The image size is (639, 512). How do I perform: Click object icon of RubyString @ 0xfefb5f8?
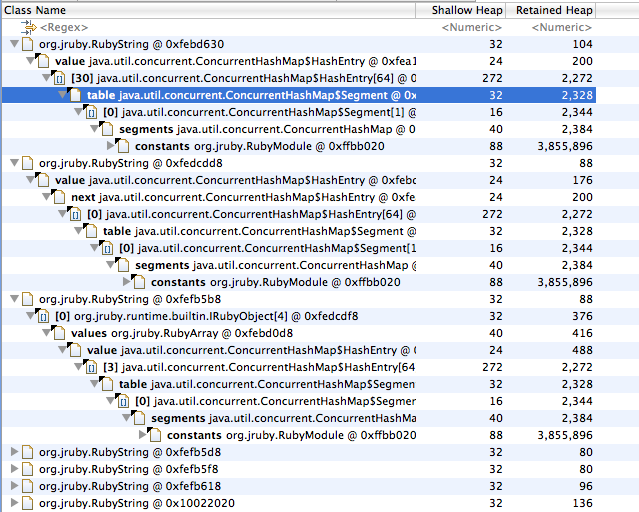27,469
